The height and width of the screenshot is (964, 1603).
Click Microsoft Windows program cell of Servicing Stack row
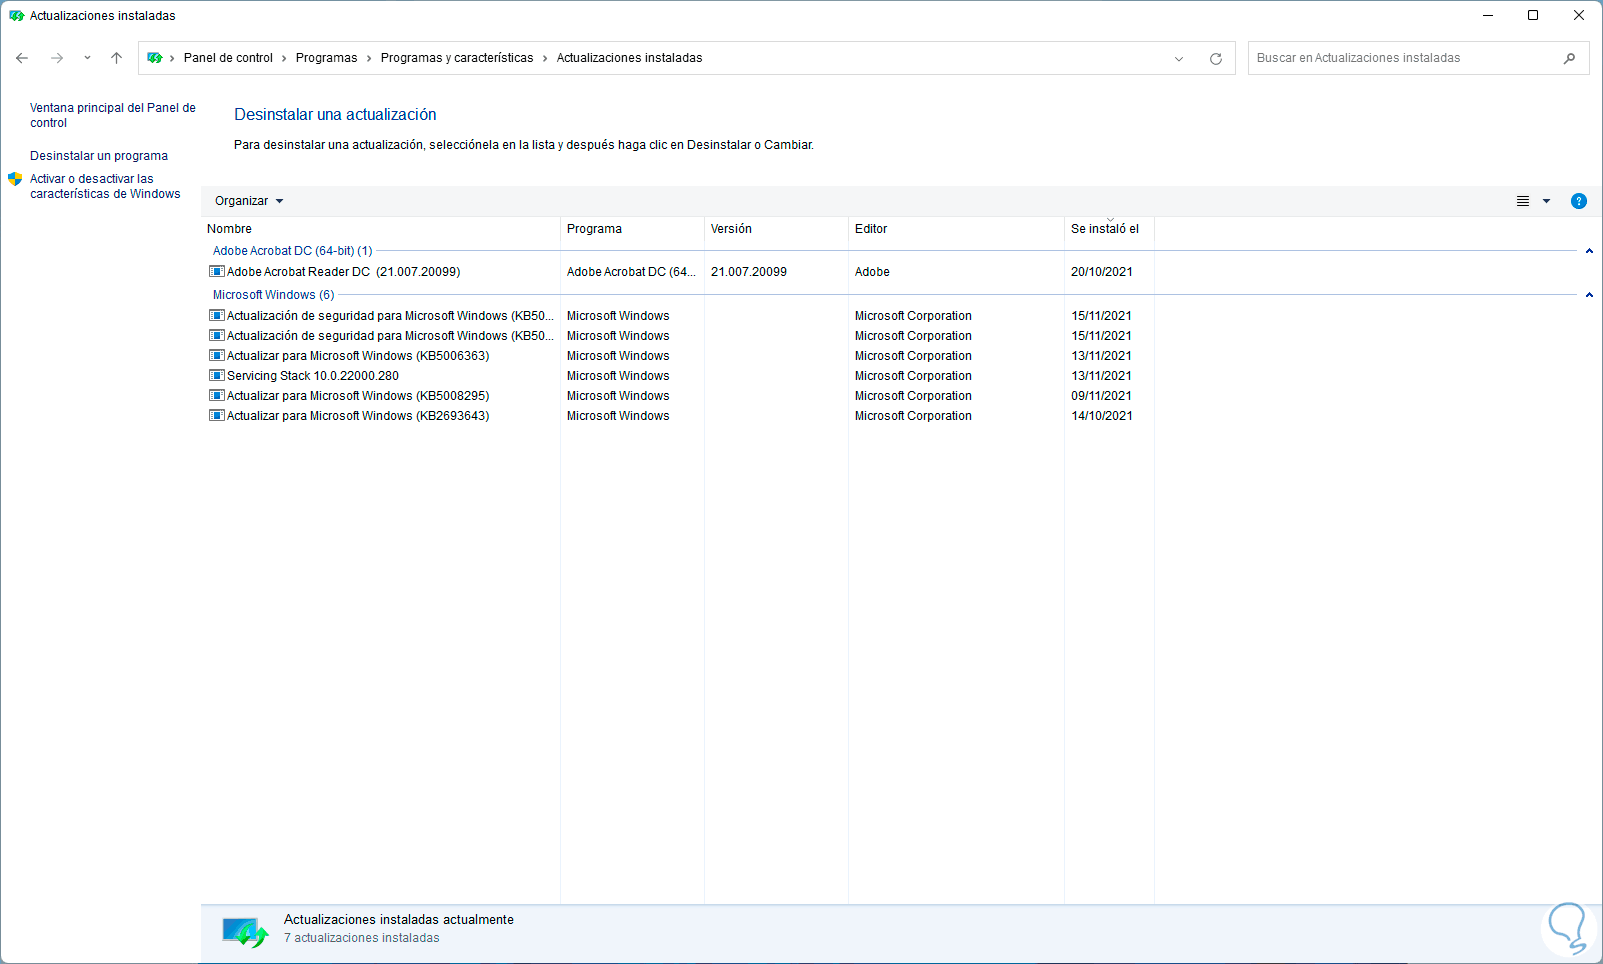[618, 376]
